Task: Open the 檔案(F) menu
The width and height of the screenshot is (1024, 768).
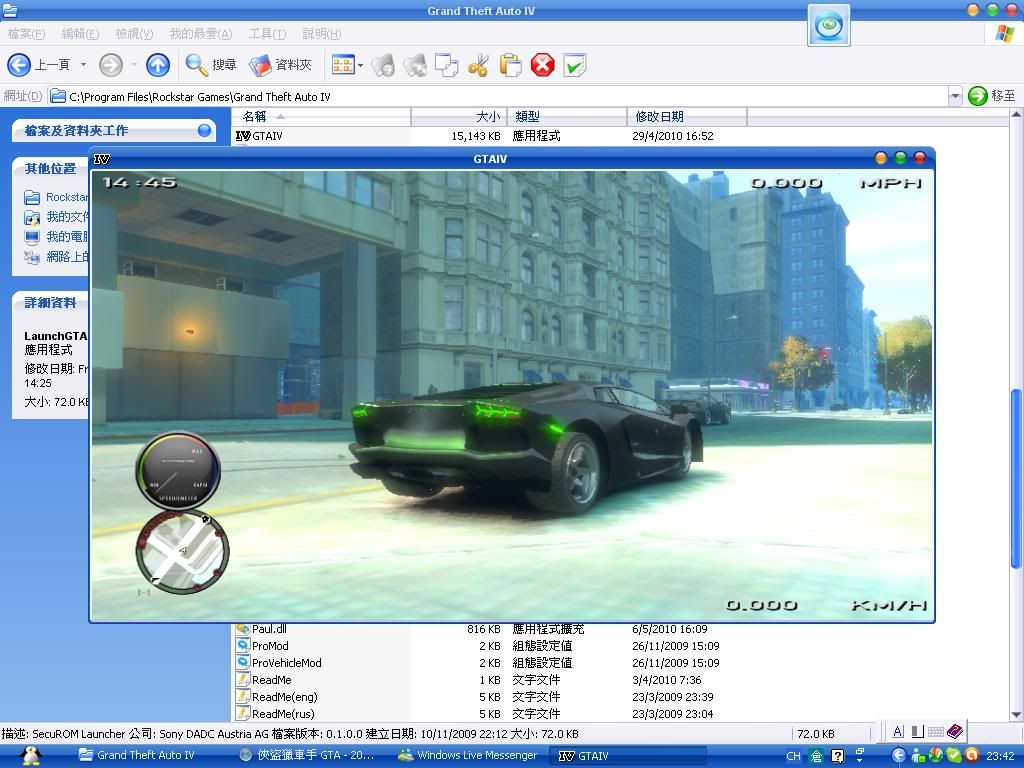Action: click(26, 34)
